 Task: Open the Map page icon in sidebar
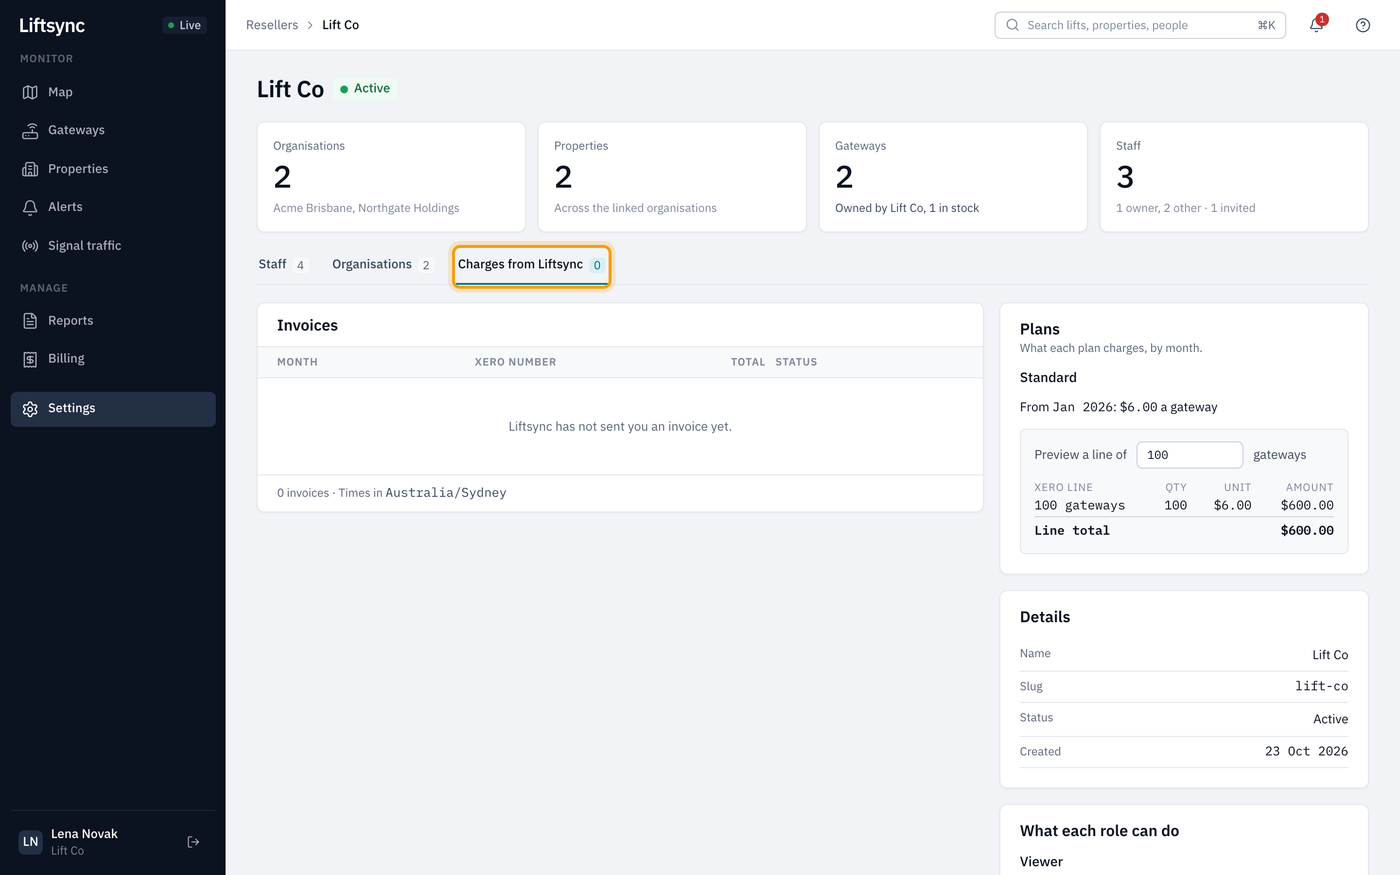pos(30,92)
